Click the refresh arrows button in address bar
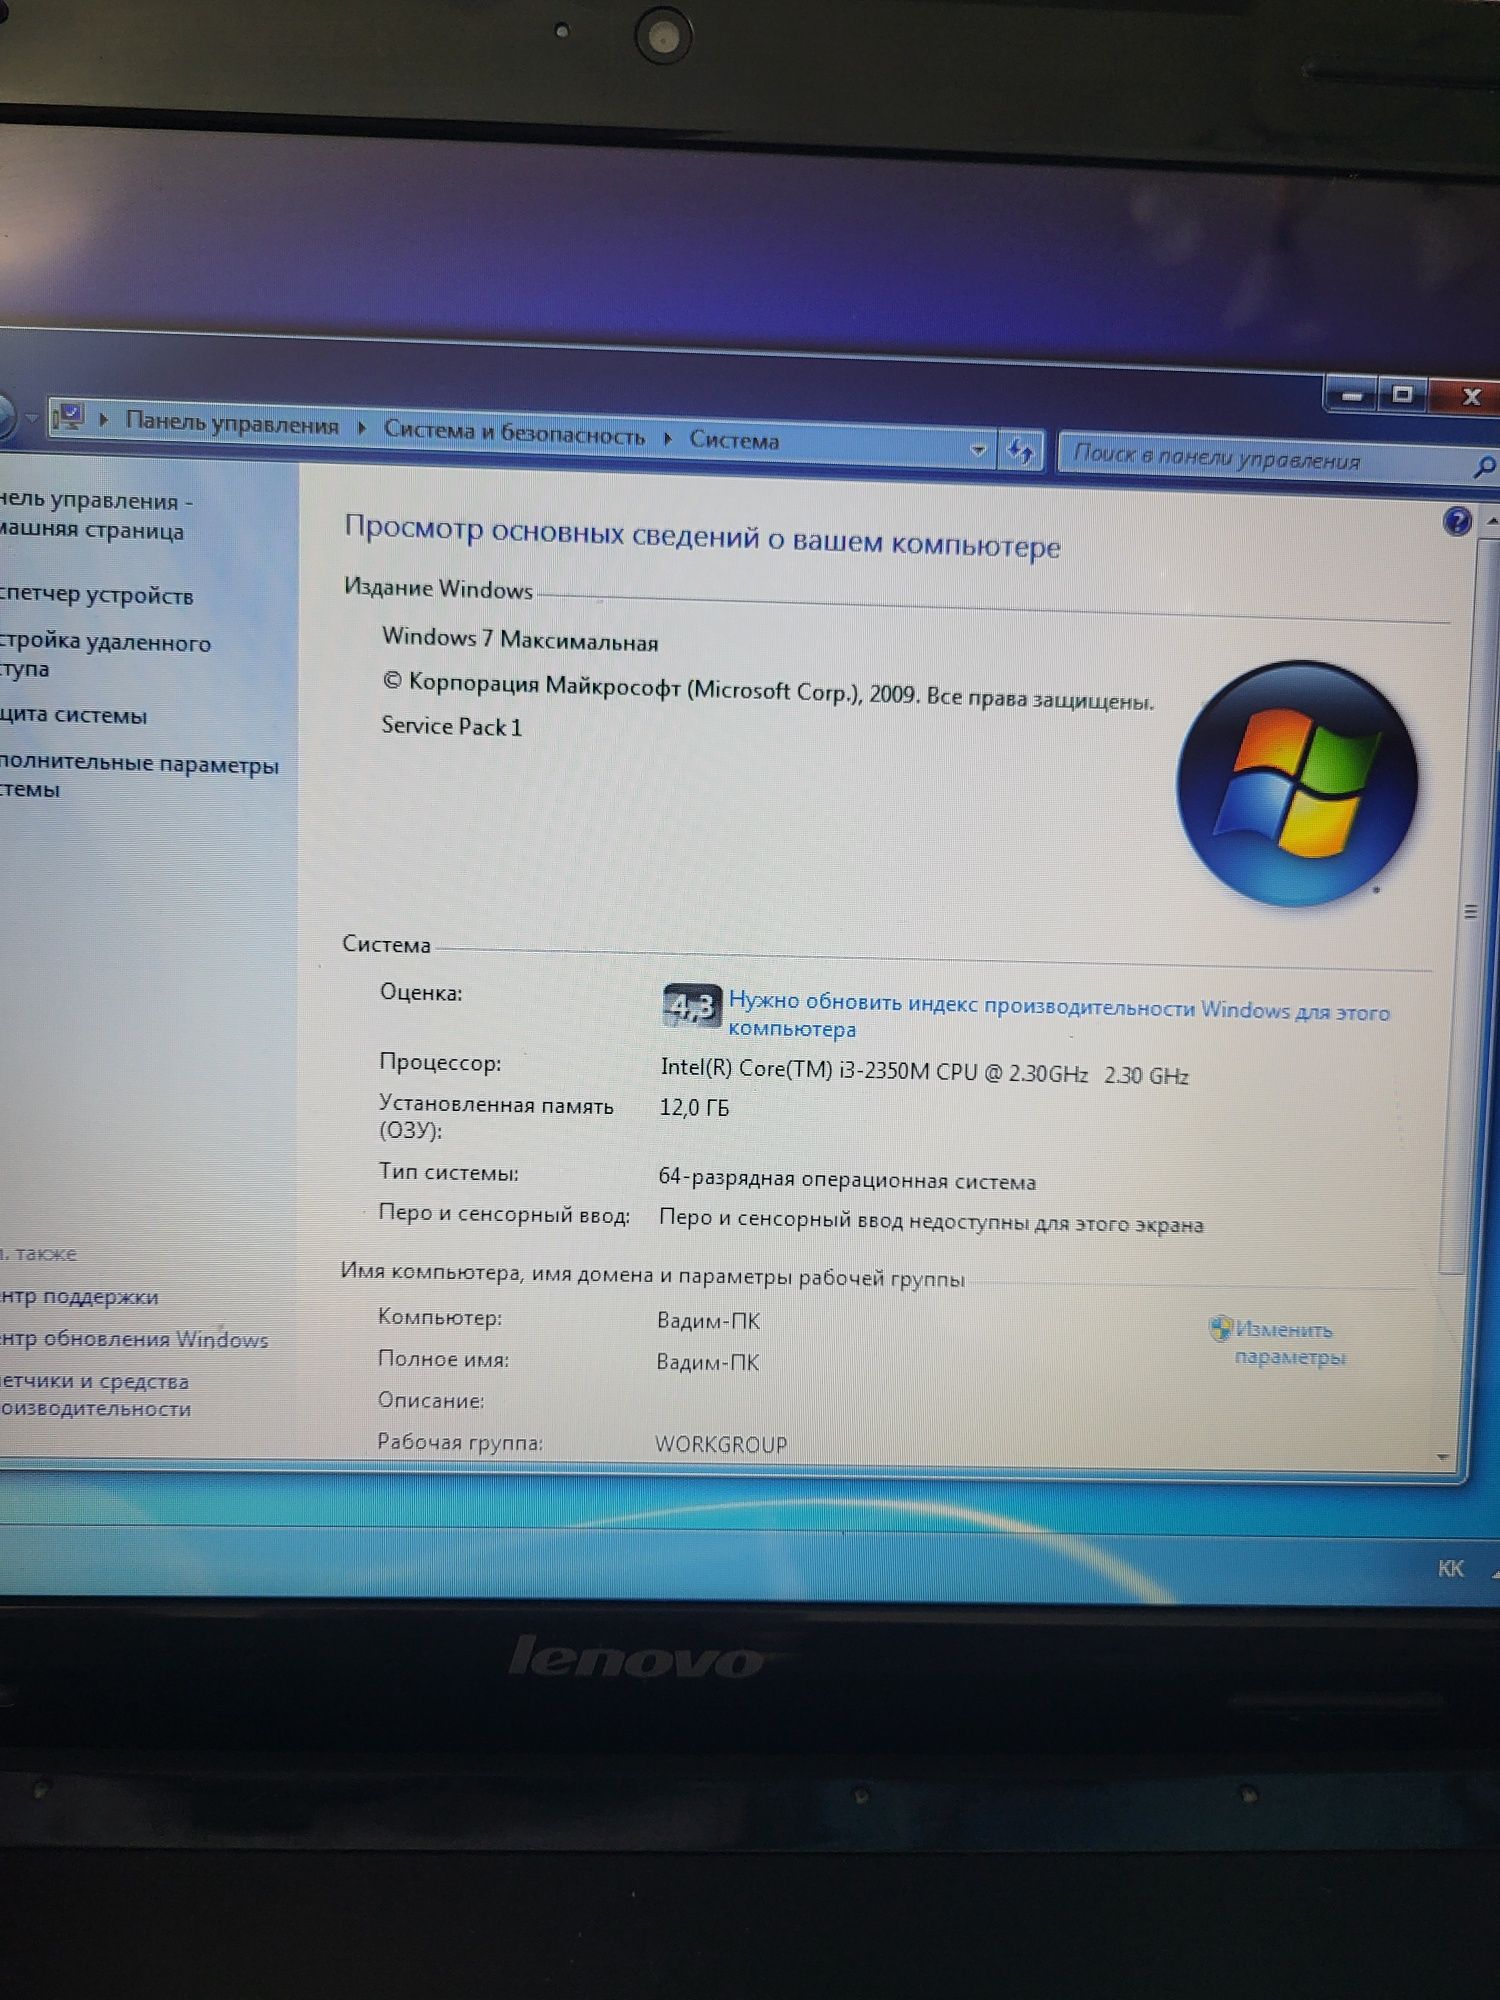 1019,451
